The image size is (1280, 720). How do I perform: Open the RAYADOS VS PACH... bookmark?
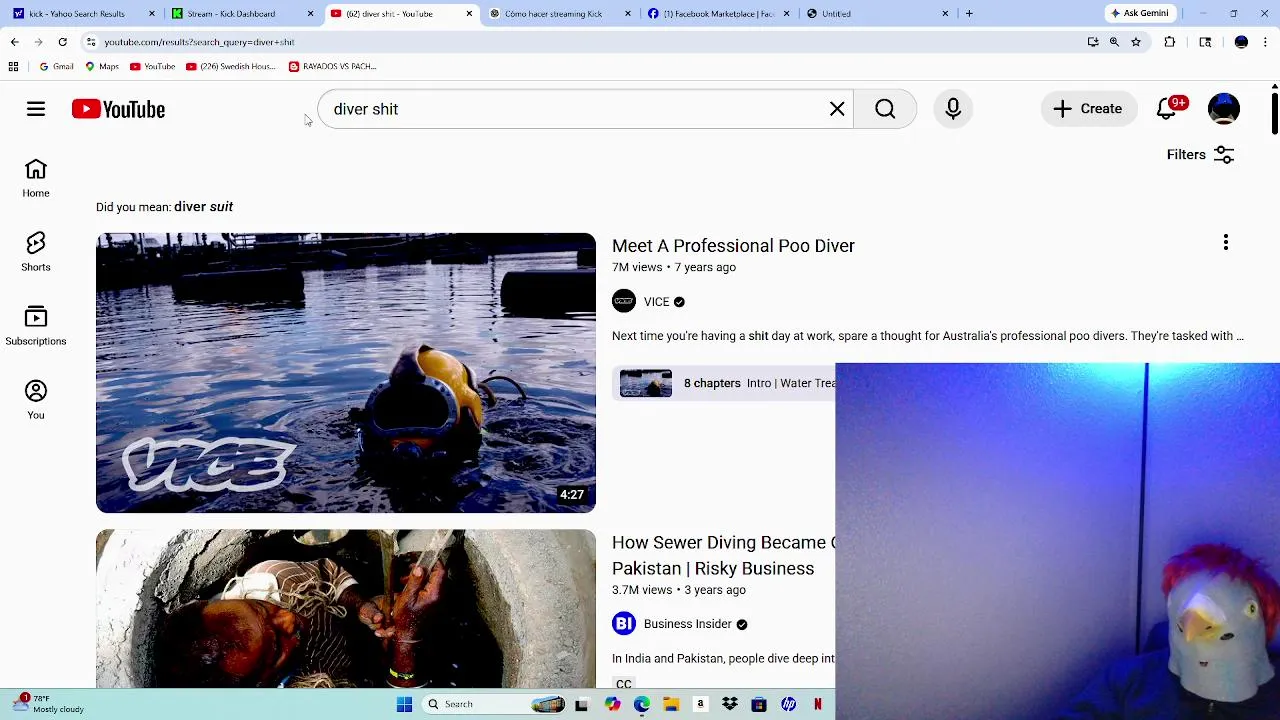[x=332, y=66]
